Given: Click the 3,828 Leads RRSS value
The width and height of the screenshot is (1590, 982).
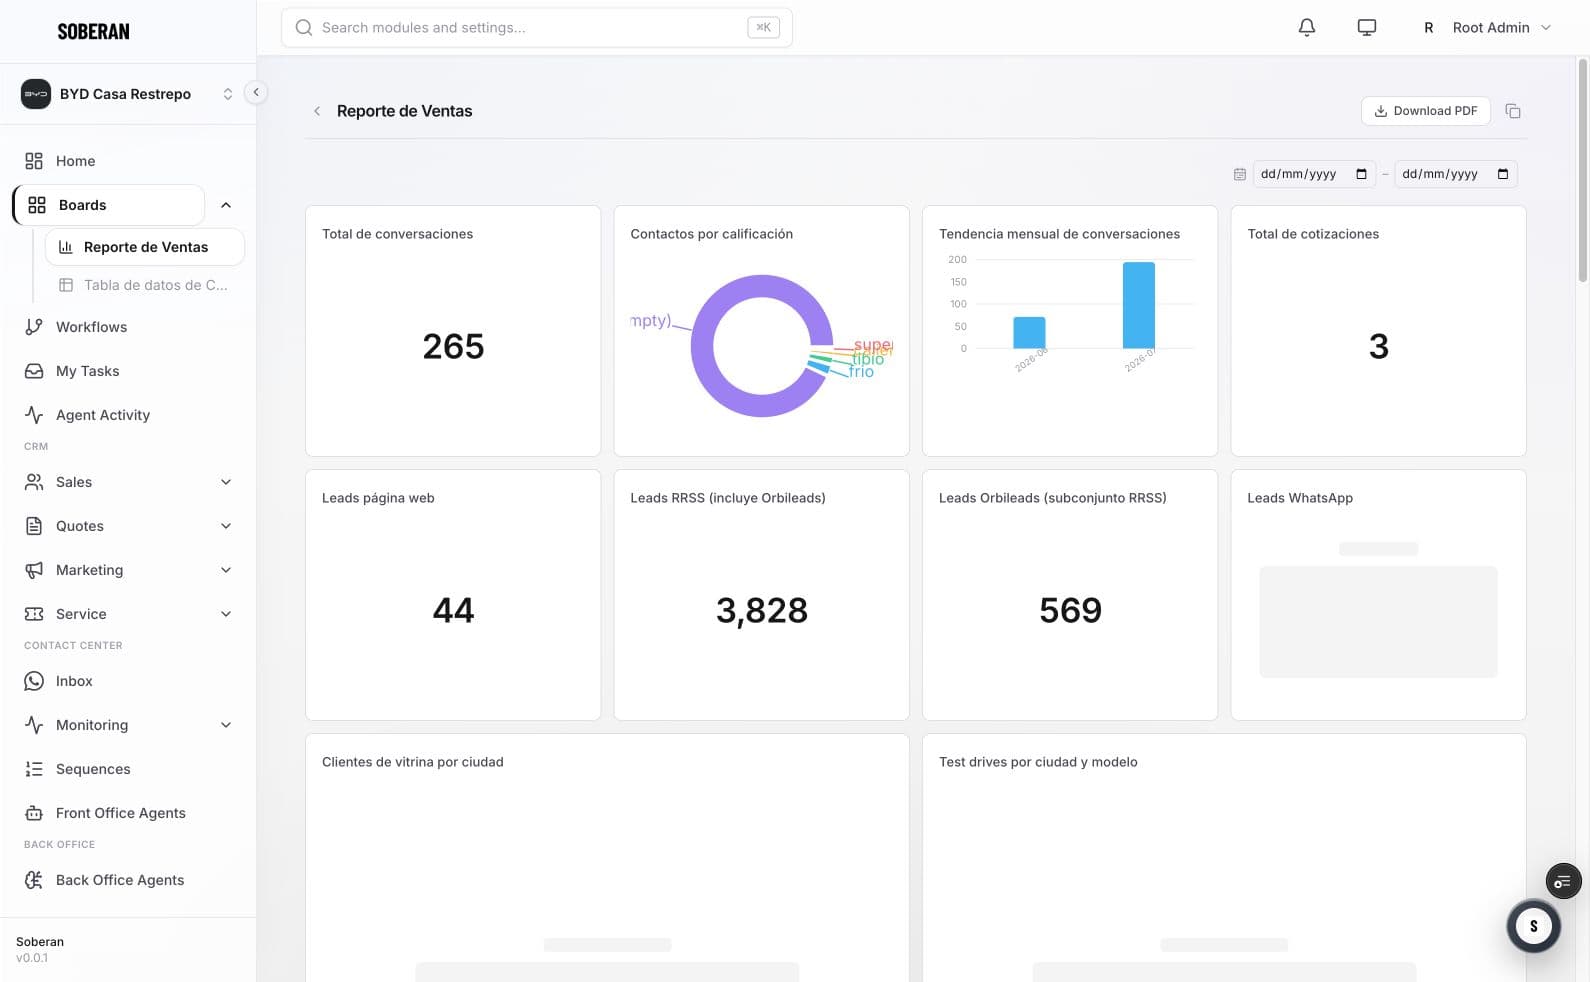Looking at the screenshot, I should 761,611.
